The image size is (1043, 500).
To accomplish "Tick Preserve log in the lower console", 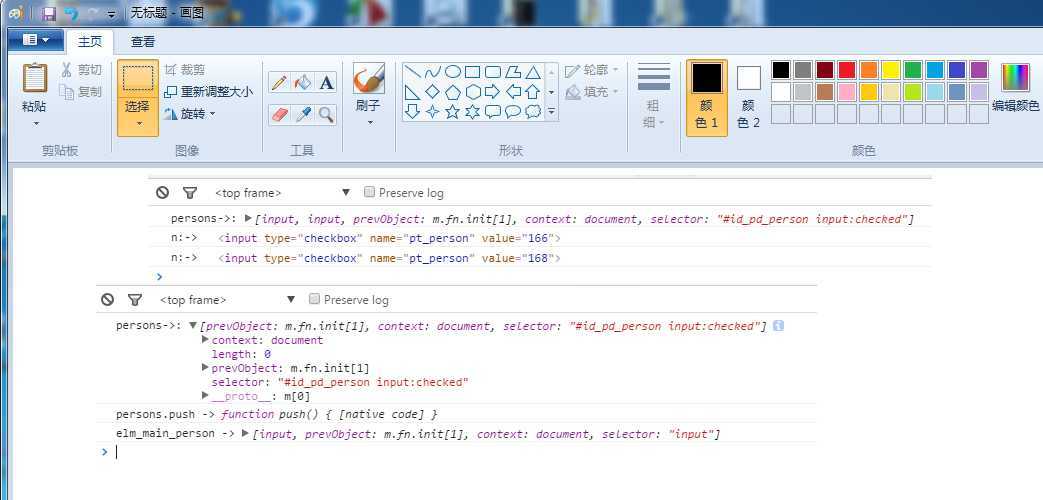I will [315, 299].
